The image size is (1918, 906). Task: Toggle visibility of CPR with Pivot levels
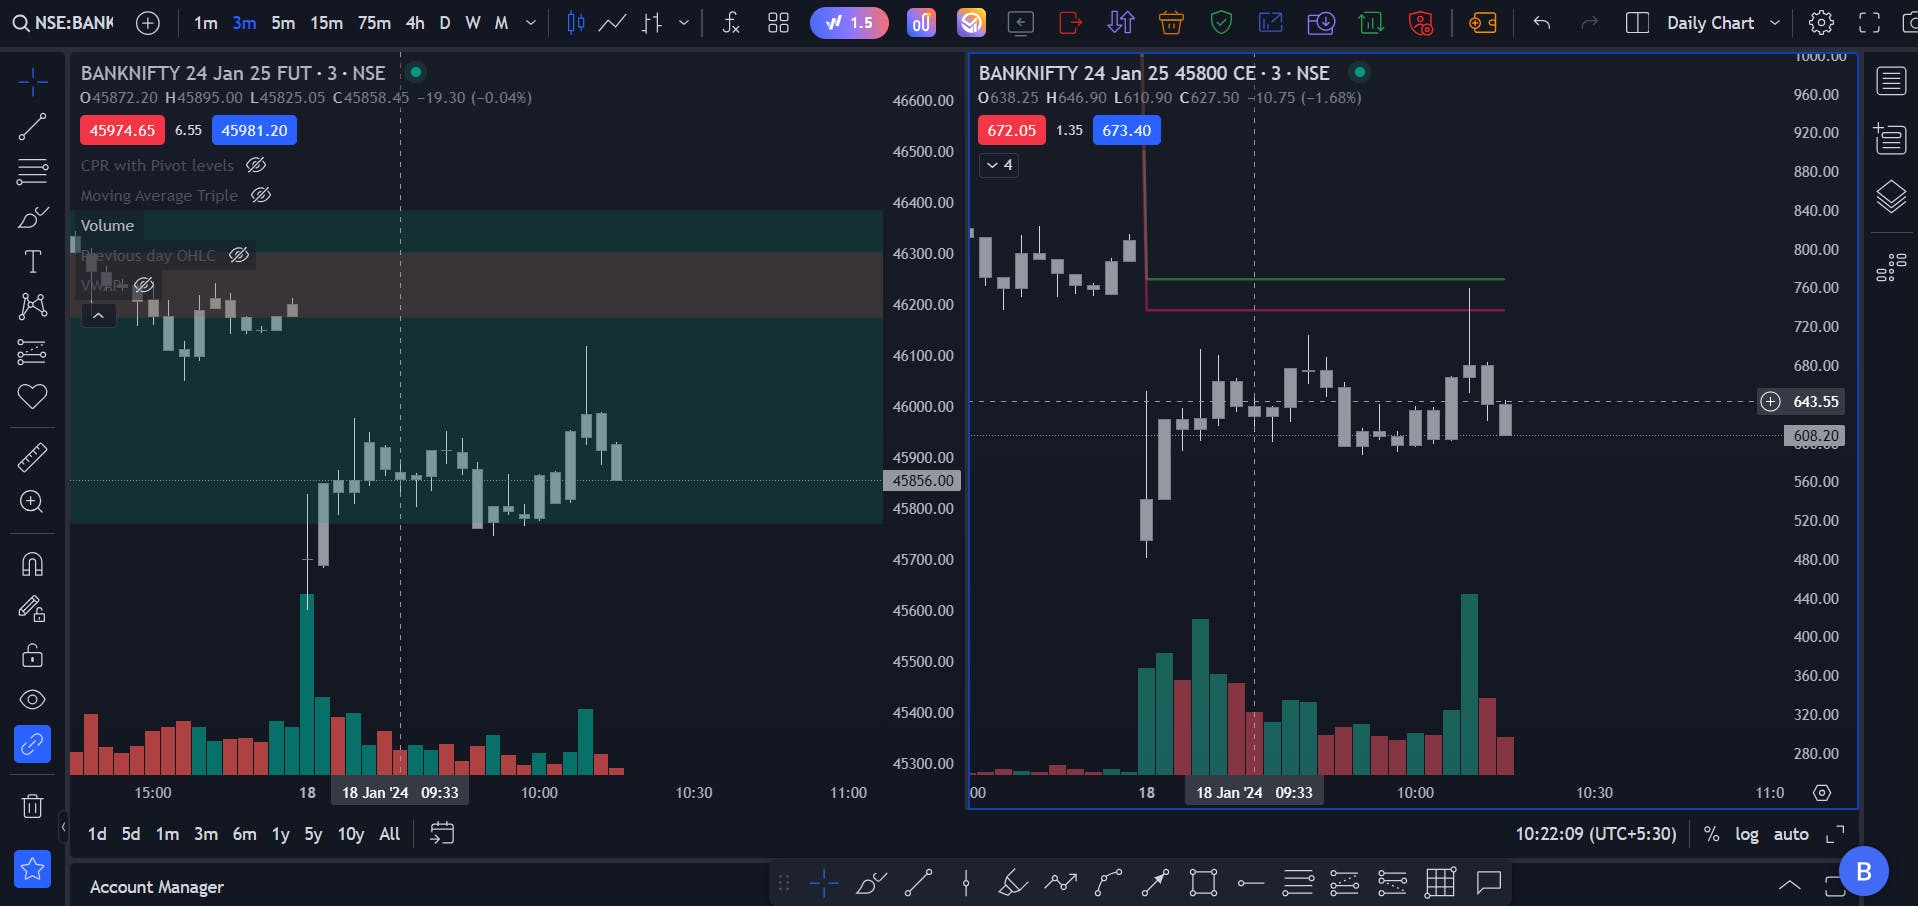point(256,165)
